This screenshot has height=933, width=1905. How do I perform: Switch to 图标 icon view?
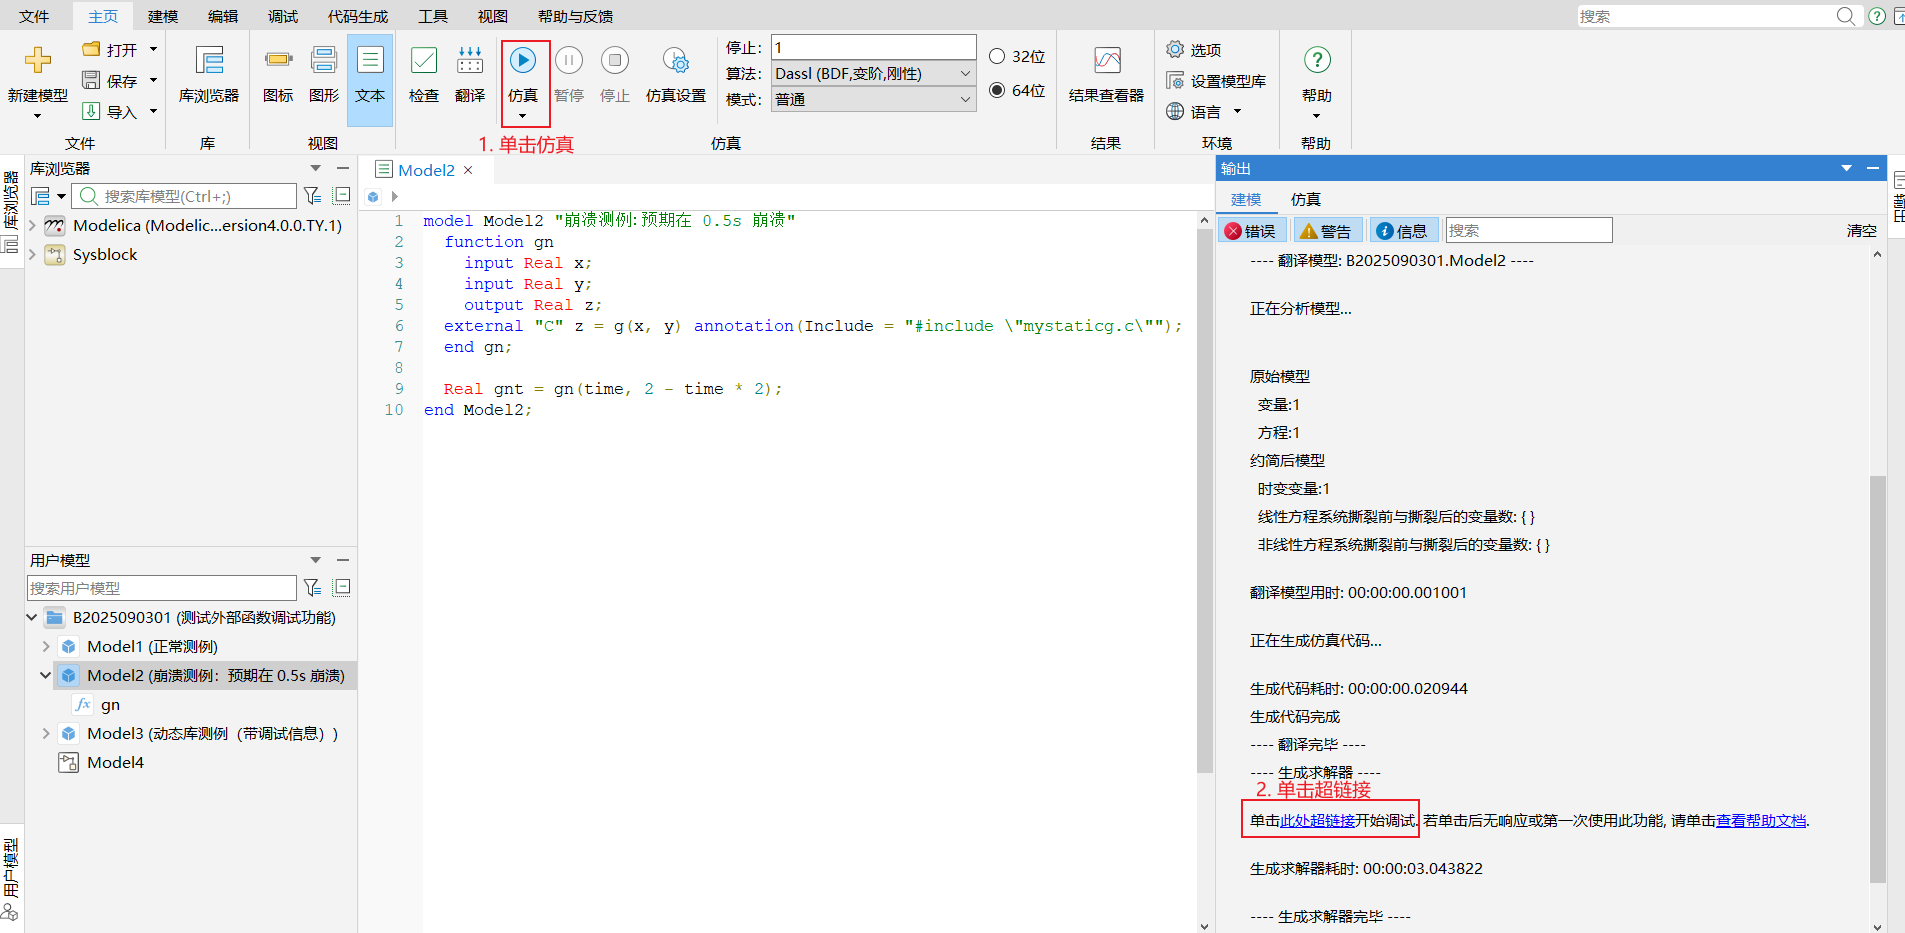click(x=278, y=61)
